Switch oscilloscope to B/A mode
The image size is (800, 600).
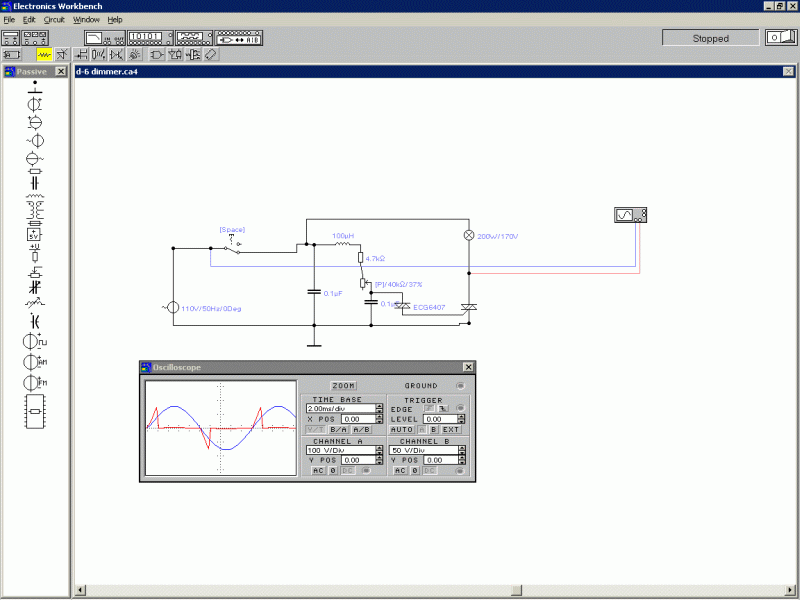tap(339, 430)
